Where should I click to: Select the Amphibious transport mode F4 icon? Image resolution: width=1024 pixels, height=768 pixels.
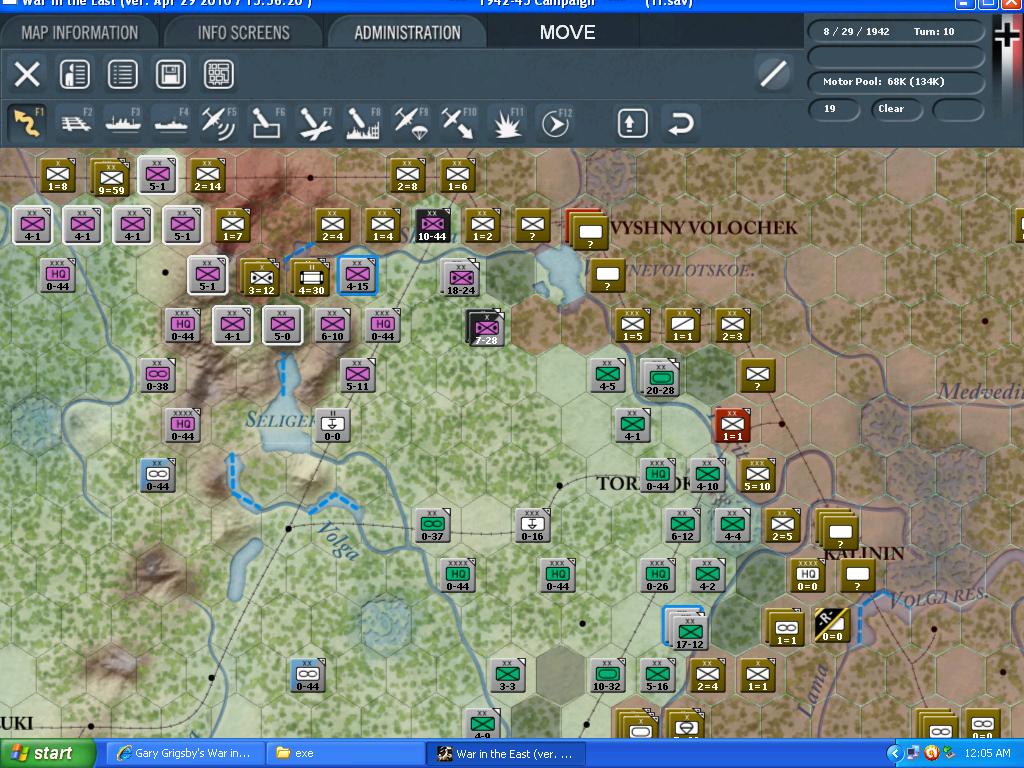pos(171,123)
